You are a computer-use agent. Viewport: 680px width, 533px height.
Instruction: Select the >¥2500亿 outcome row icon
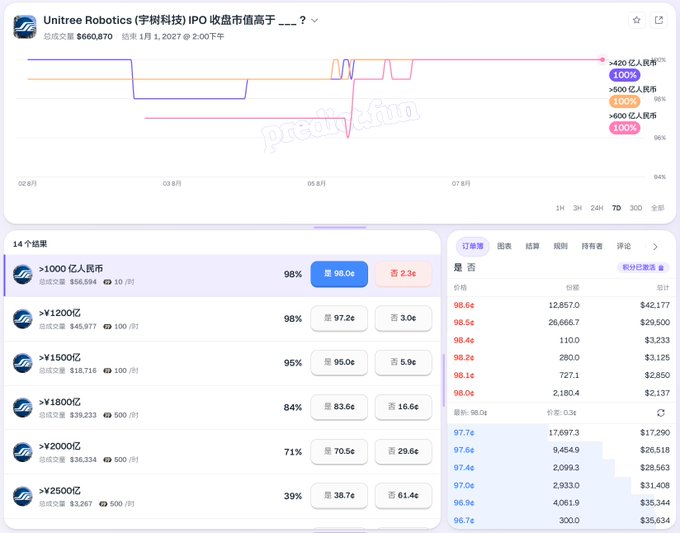coord(23,497)
